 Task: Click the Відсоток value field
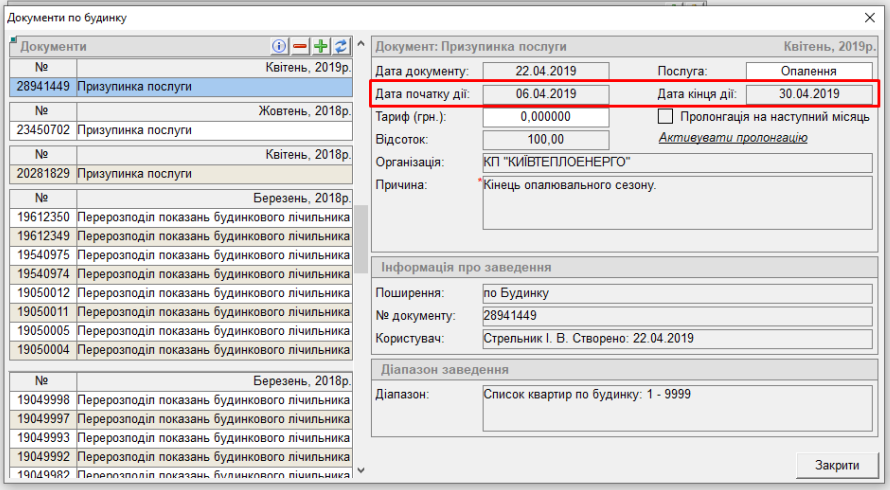click(x=546, y=139)
